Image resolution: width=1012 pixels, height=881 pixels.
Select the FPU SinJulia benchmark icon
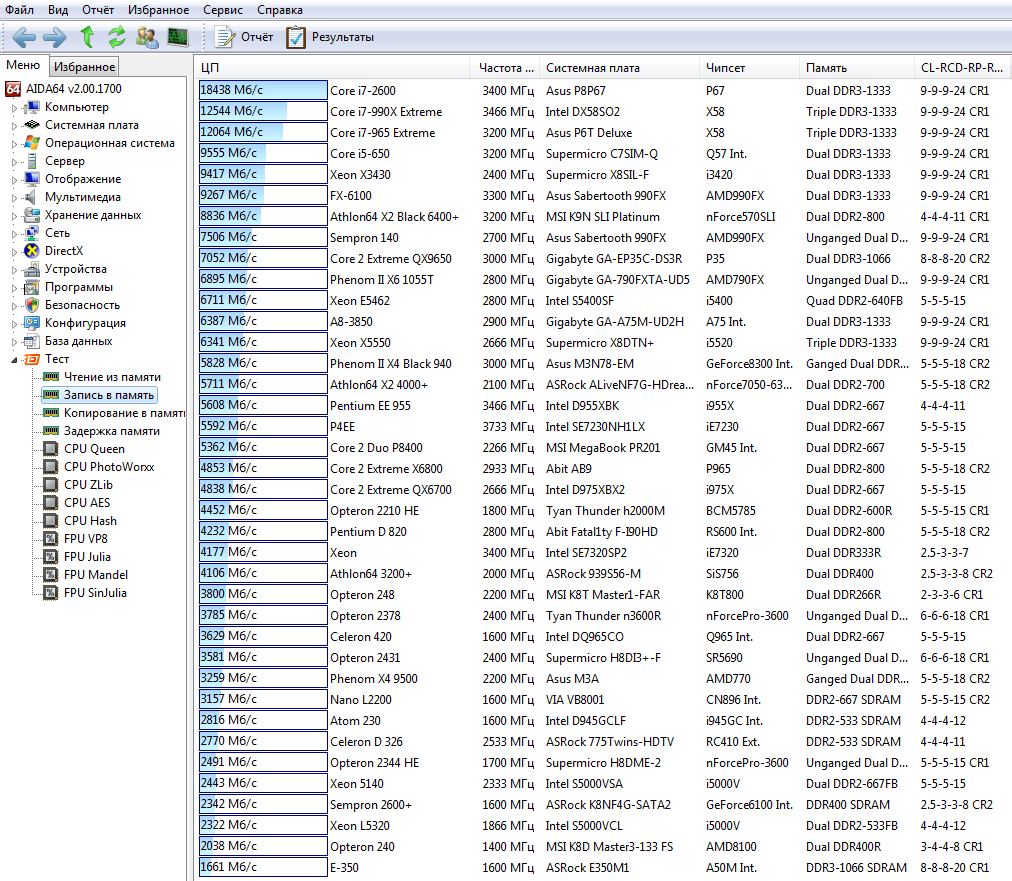(50, 592)
